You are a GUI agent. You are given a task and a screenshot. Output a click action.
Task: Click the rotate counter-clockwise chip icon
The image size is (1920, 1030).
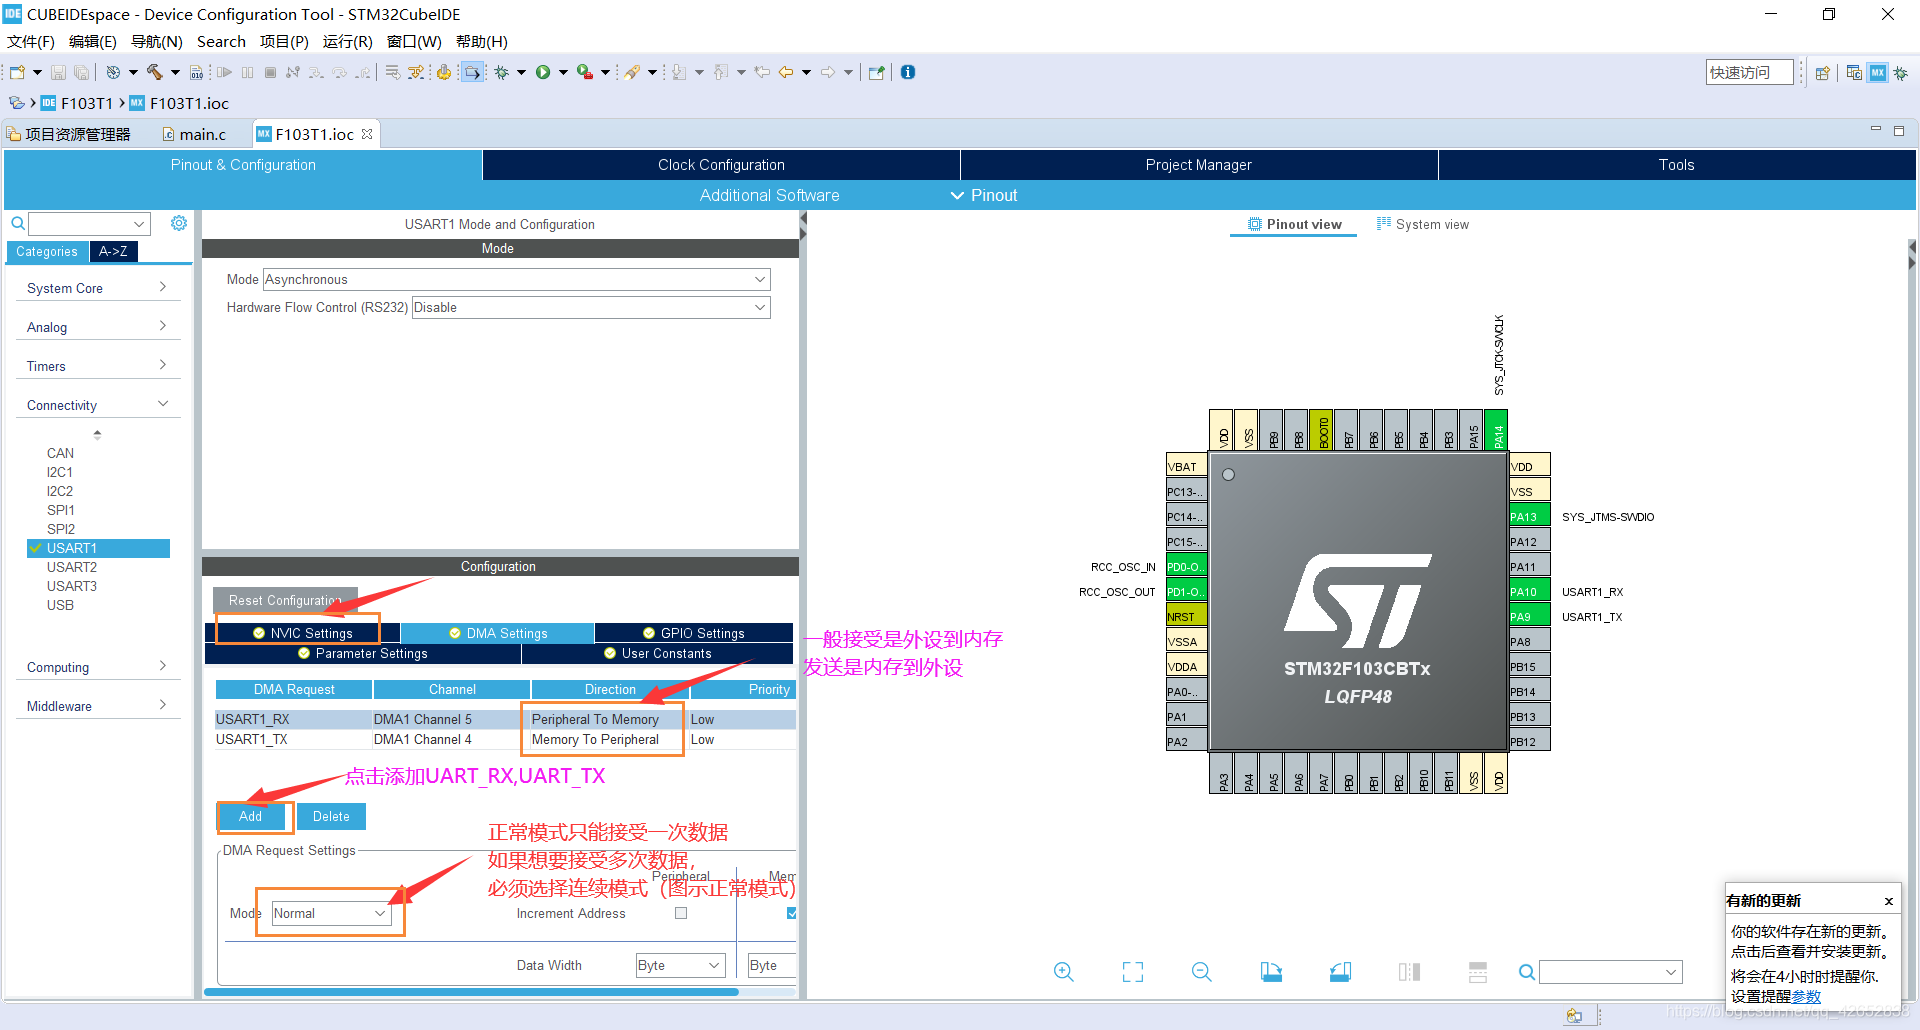pyautogui.click(x=1340, y=972)
